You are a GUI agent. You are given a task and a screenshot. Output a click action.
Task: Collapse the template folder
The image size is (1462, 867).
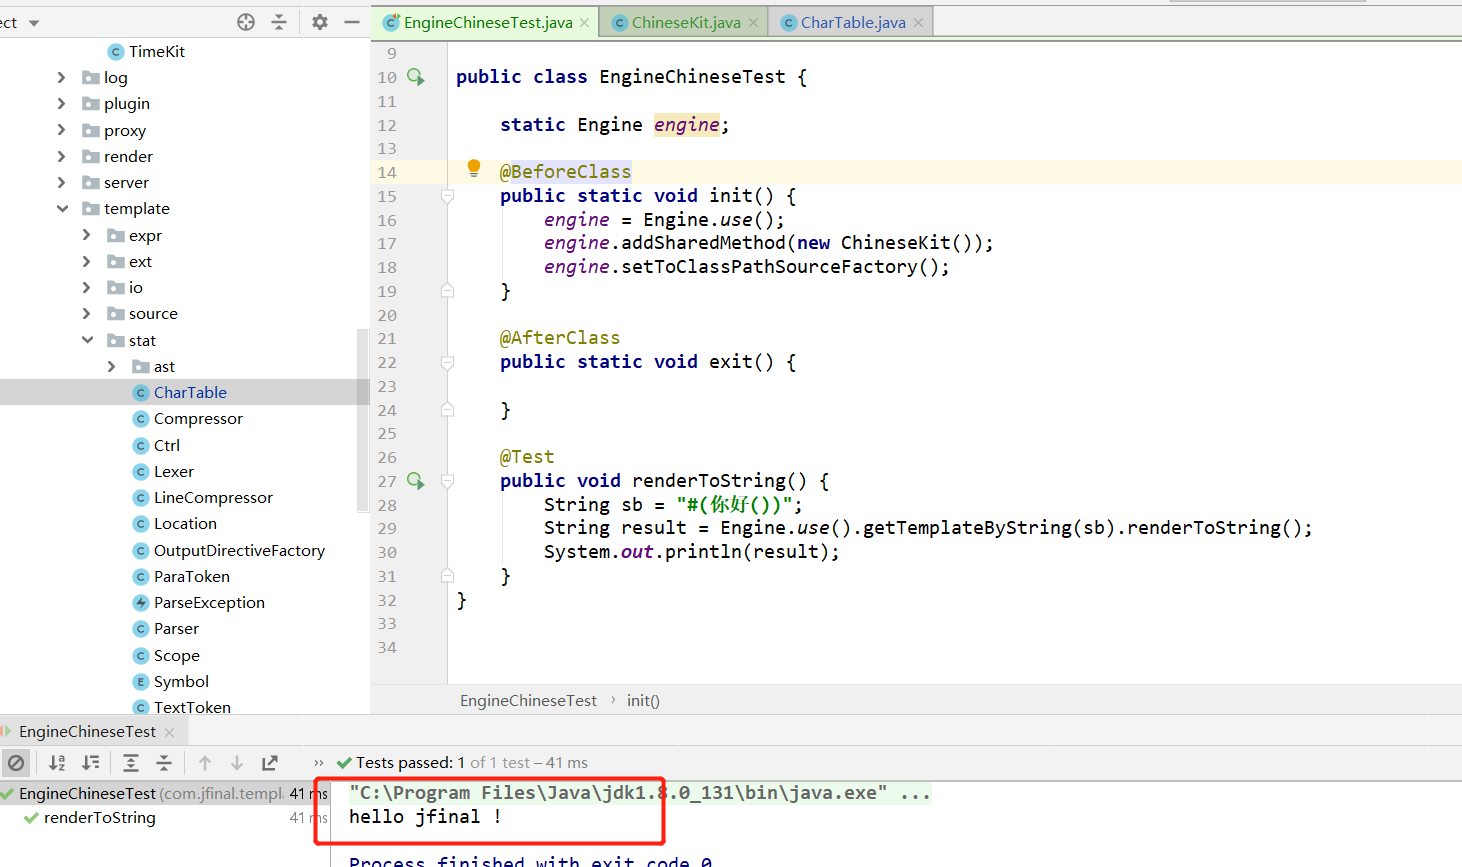(62, 208)
